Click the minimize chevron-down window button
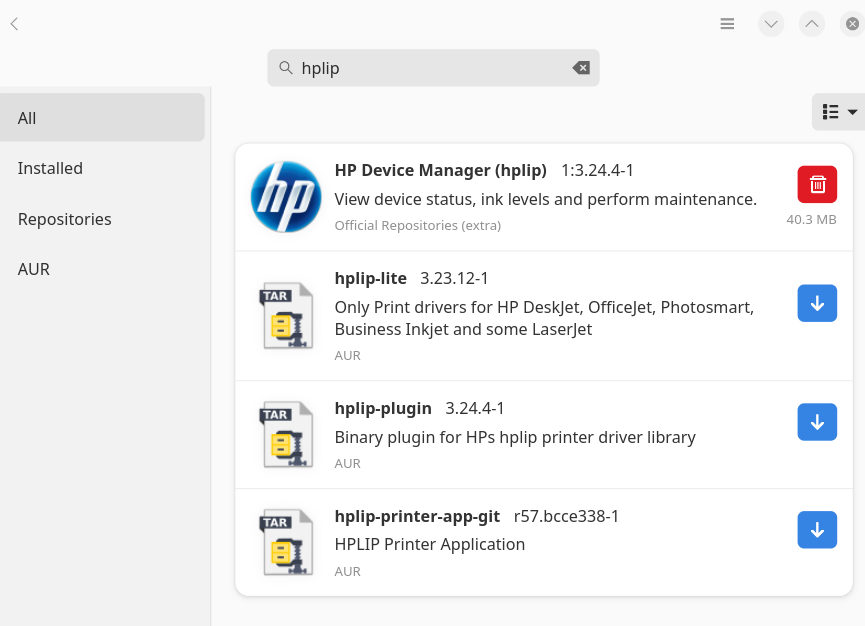The height and width of the screenshot is (626, 865). (771, 24)
